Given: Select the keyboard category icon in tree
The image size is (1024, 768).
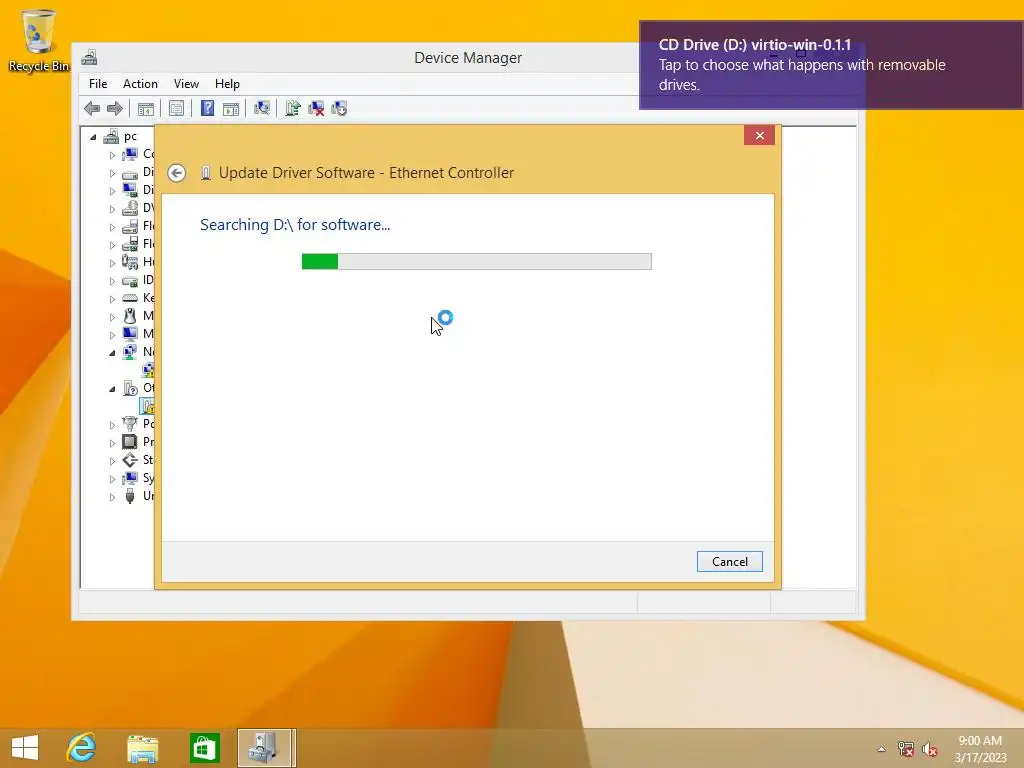Looking at the screenshot, I should pos(130,298).
